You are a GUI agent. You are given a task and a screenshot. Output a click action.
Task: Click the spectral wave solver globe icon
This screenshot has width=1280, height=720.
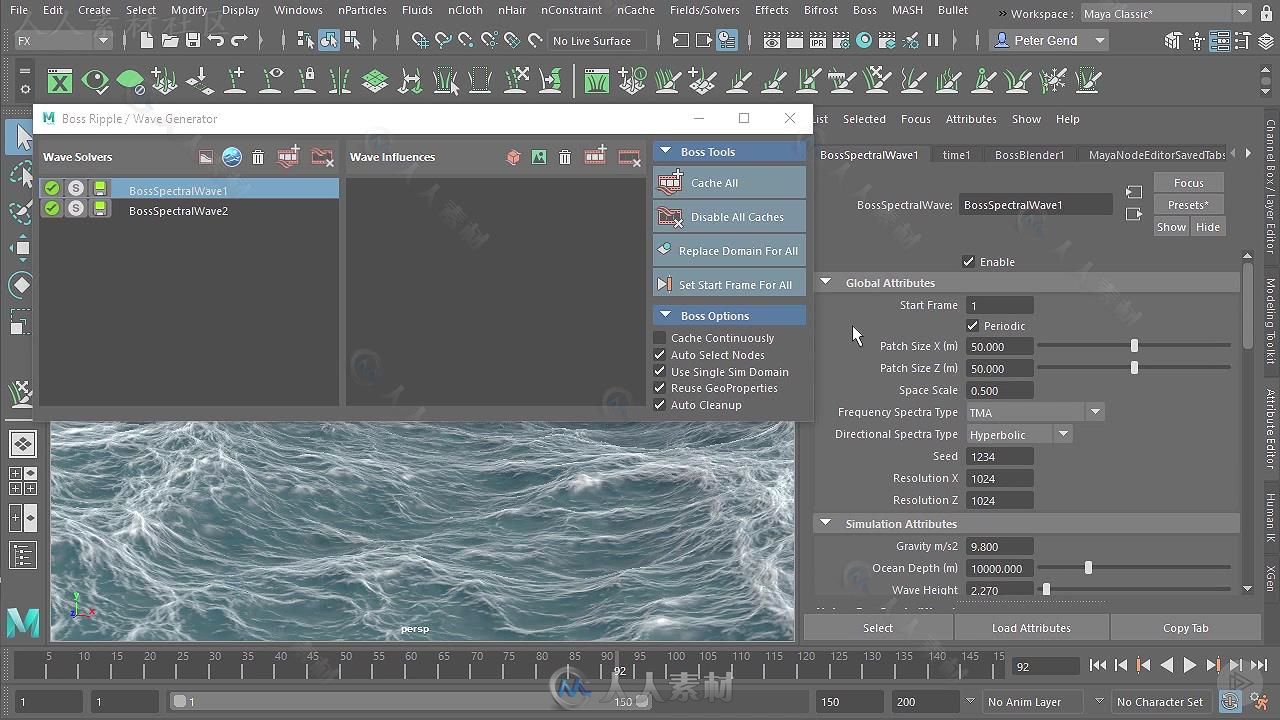tap(232, 157)
